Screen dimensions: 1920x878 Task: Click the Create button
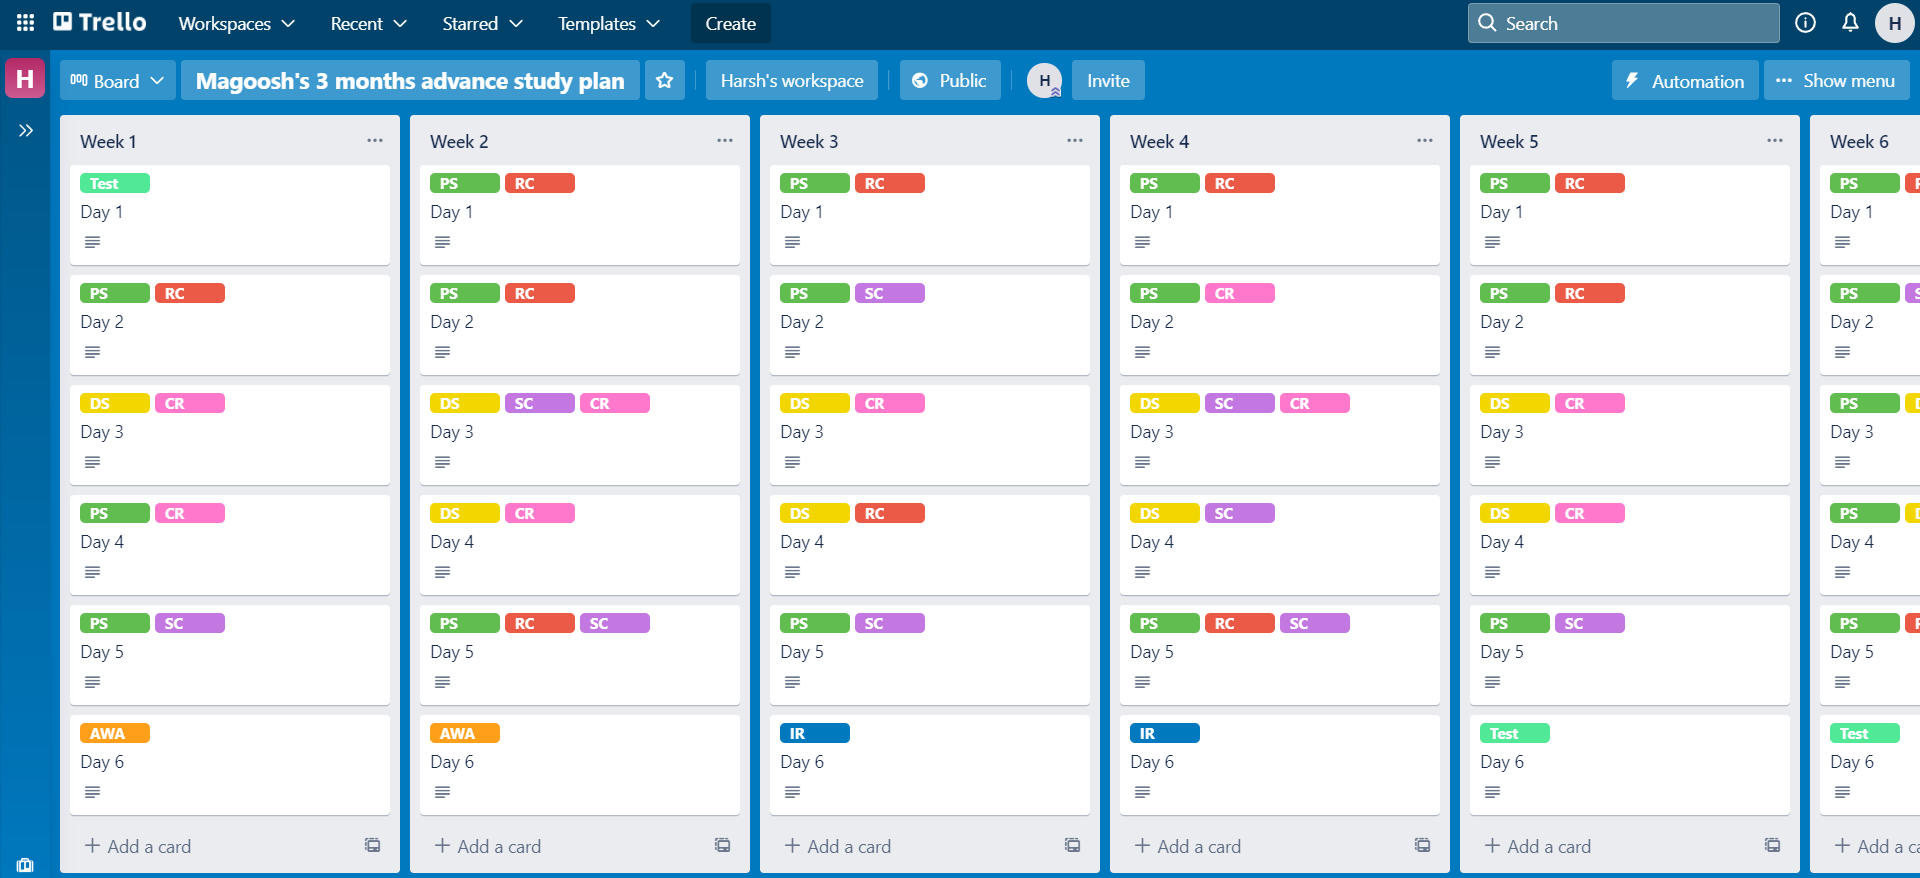pyautogui.click(x=730, y=23)
